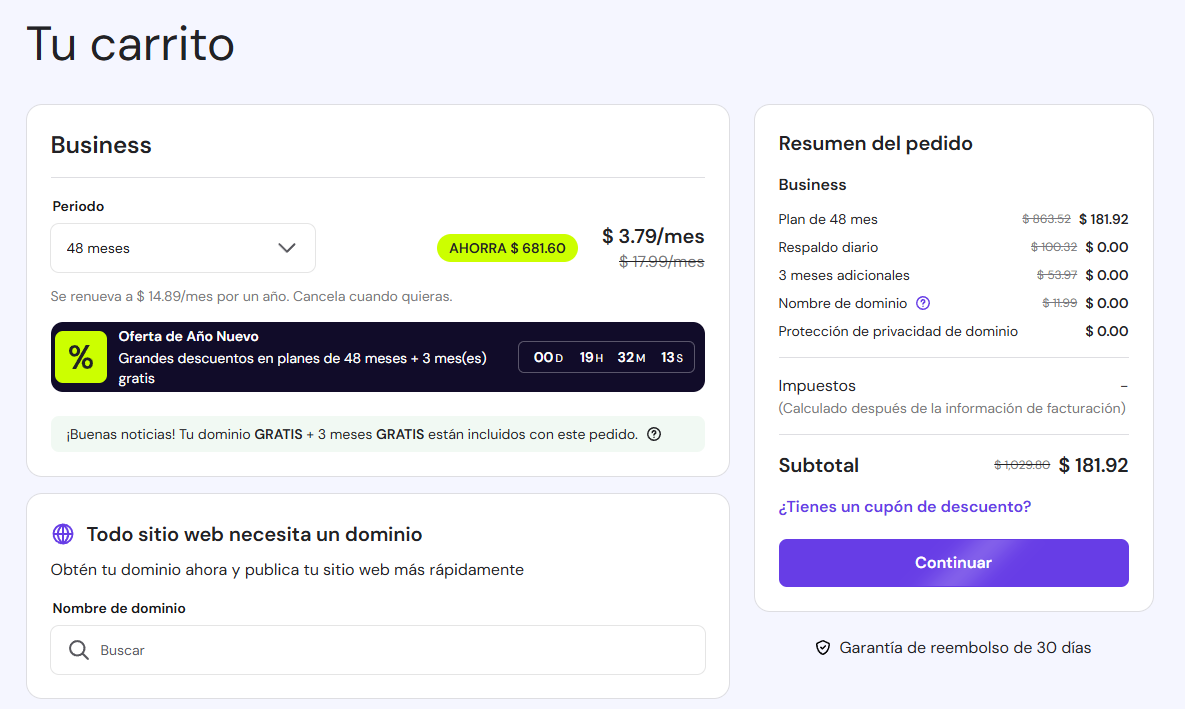Click the $ 3.79/mes price
The height and width of the screenshot is (709, 1185).
click(x=652, y=236)
